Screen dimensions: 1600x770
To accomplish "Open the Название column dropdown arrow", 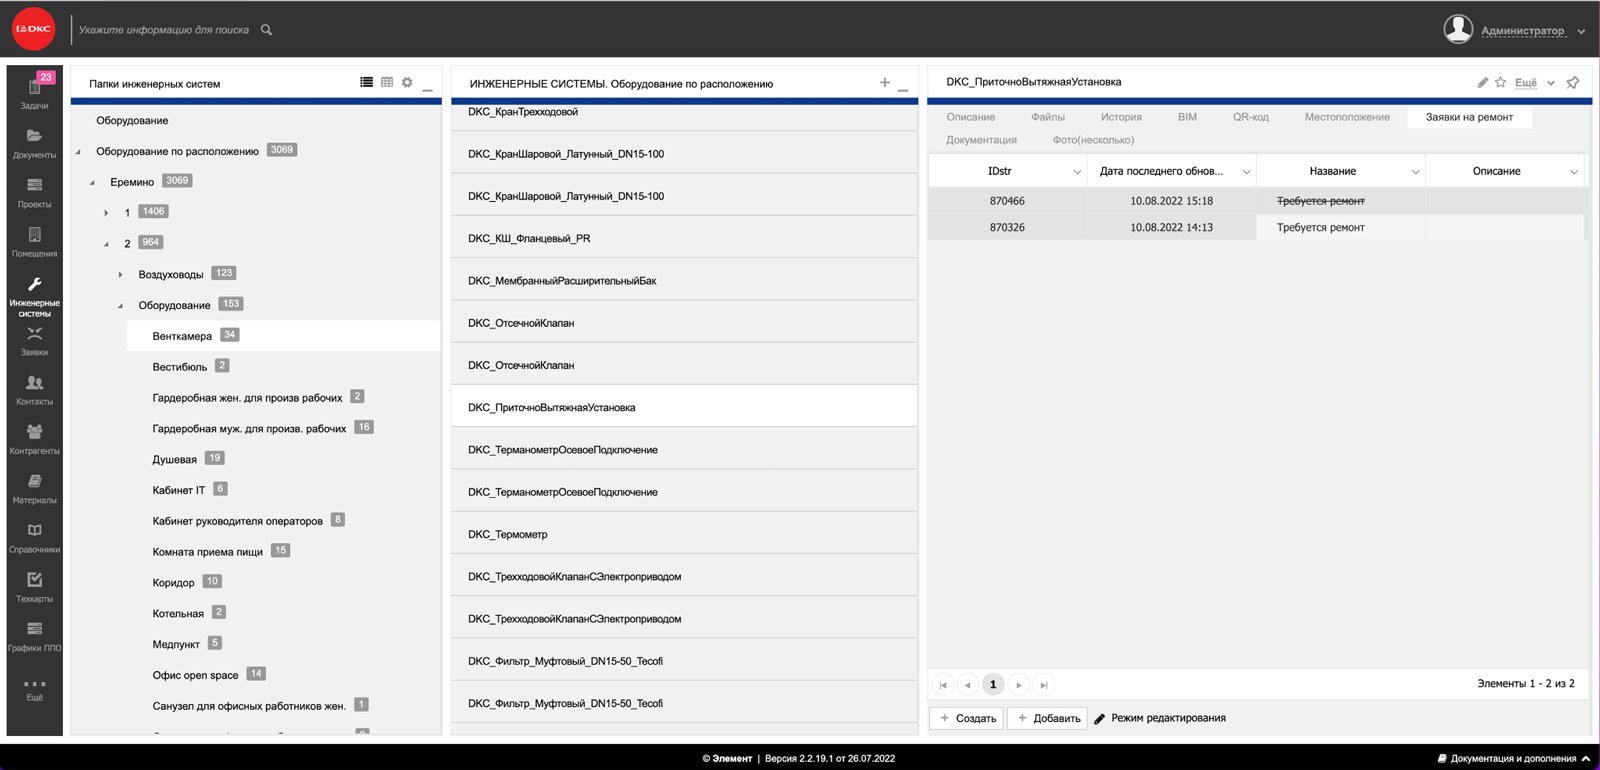I will point(1415,172).
